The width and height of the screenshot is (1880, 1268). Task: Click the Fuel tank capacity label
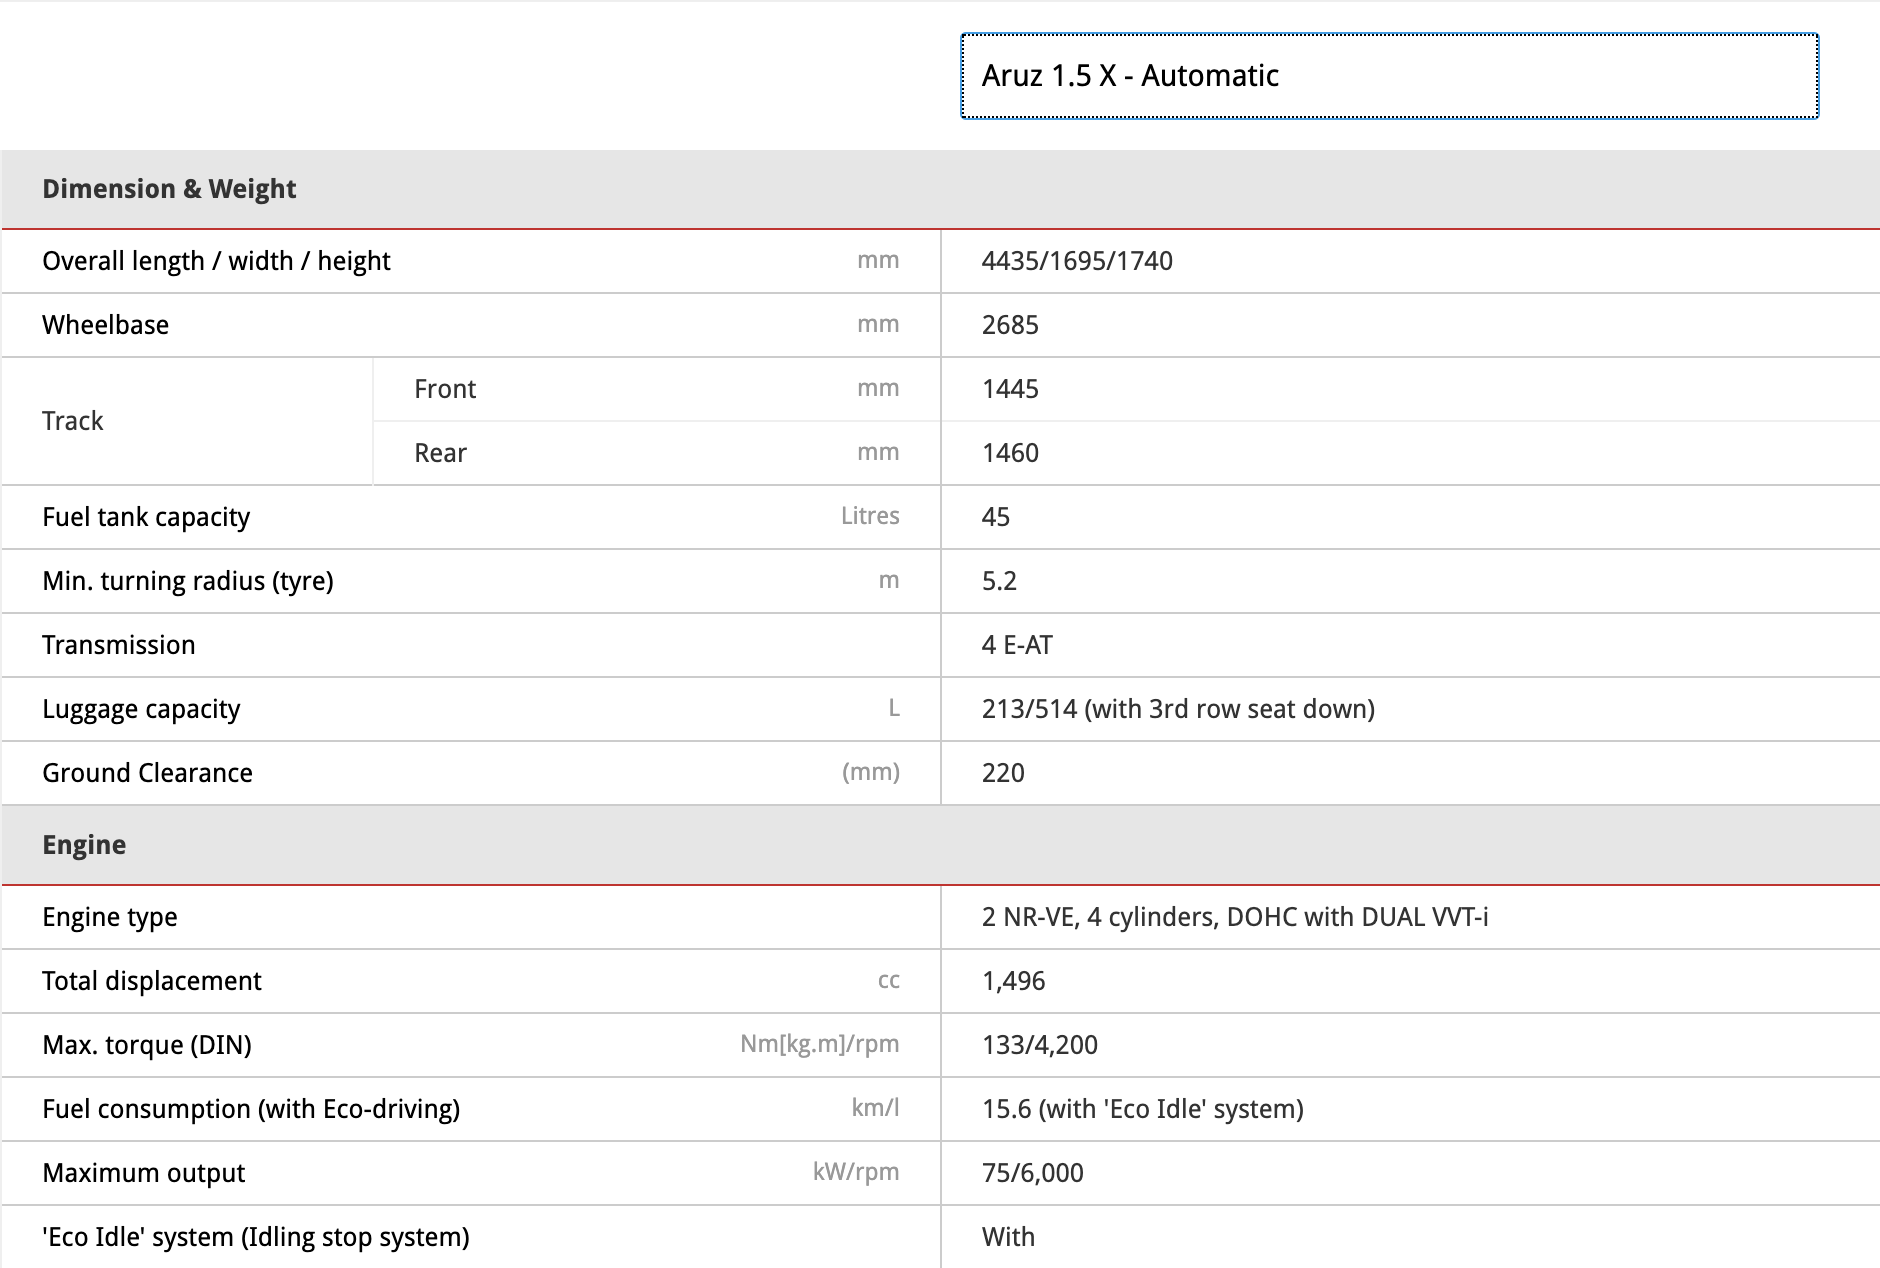146,517
